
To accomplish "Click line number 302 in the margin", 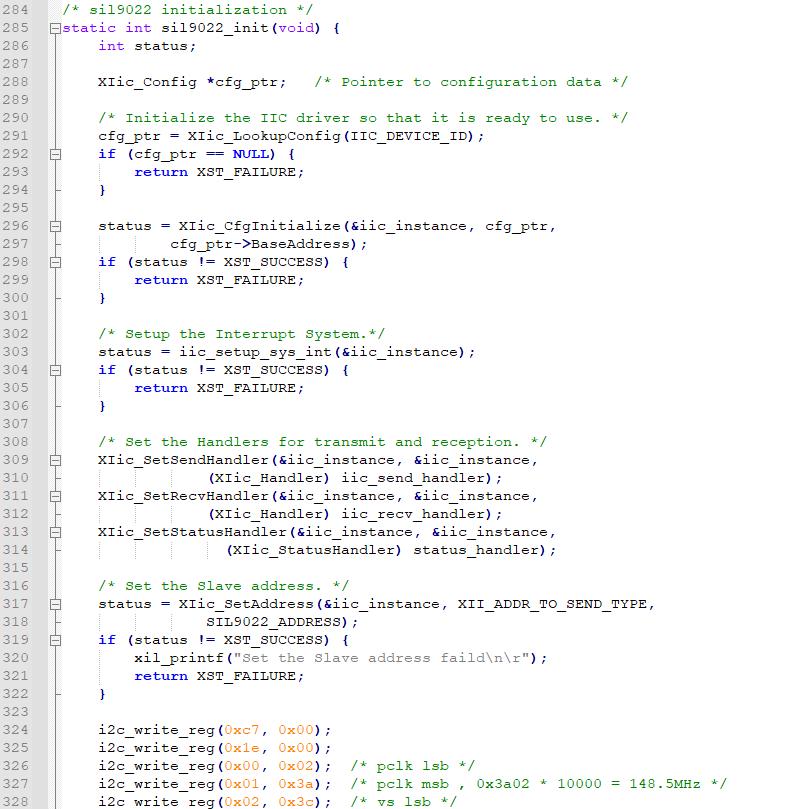I will click(x=15, y=334).
